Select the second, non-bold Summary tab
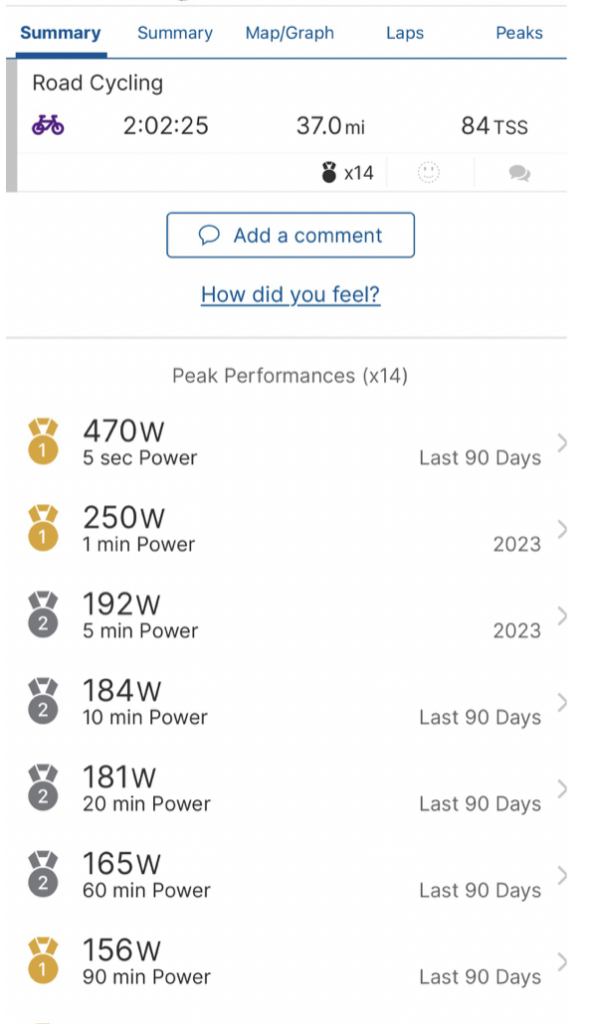This screenshot has width=589, height=1024. tap(175, 33)
